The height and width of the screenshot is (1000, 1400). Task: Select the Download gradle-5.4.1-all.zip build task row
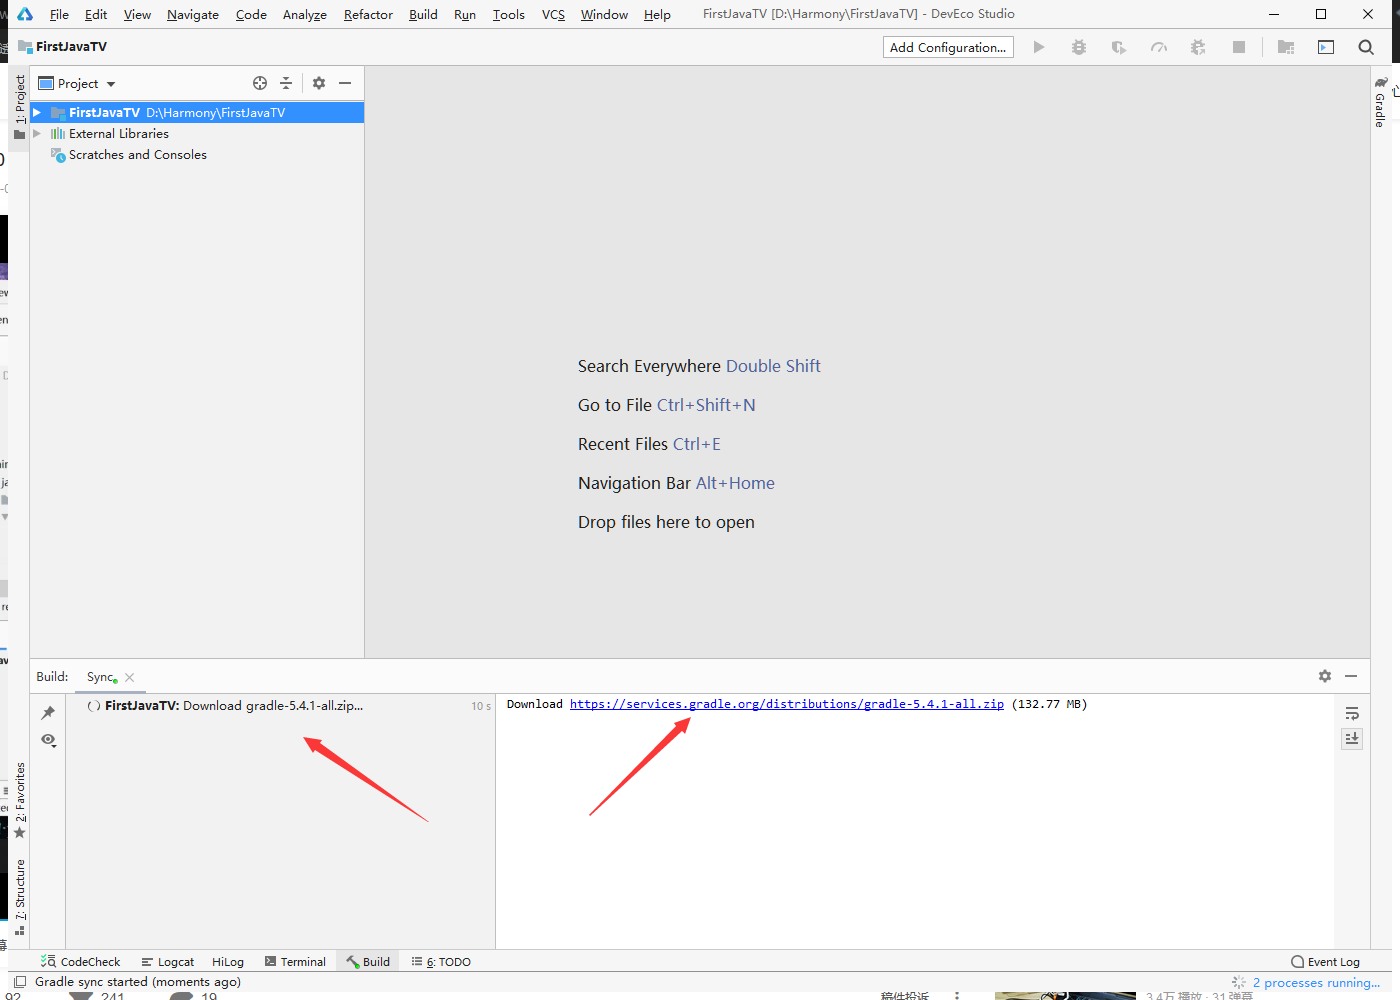pyautogui.click(x=280, y=706)
